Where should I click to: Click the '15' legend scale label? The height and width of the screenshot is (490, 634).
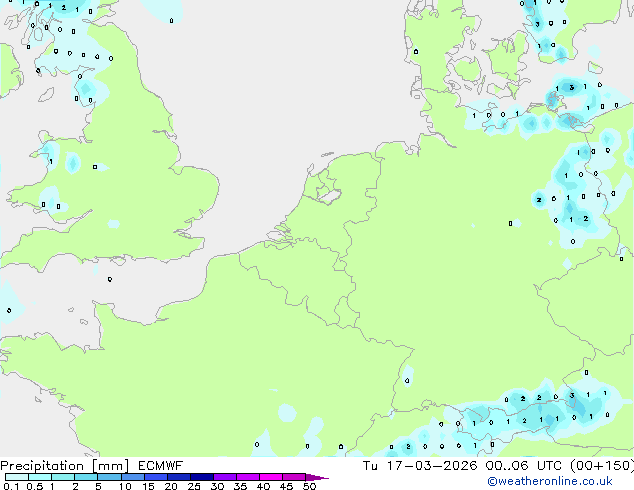pos(148,486)
